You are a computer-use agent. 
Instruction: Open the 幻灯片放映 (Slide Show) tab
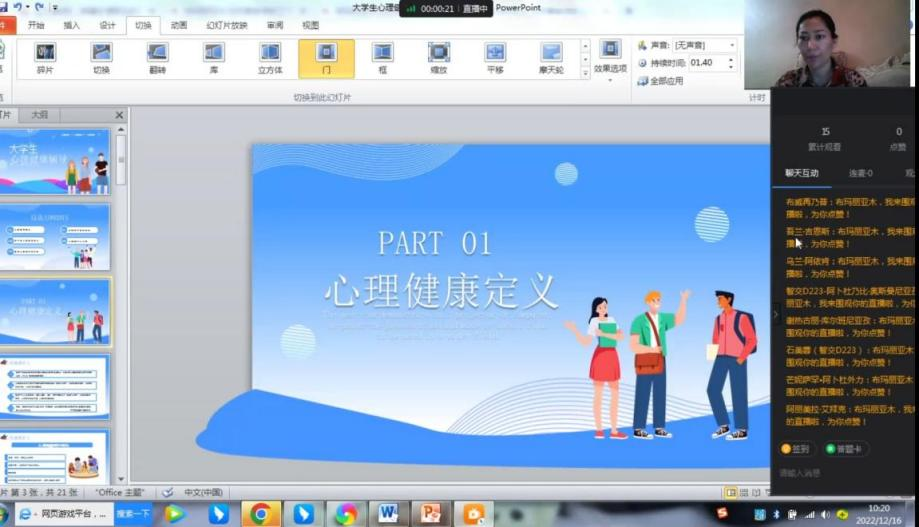tap(226, 25)
